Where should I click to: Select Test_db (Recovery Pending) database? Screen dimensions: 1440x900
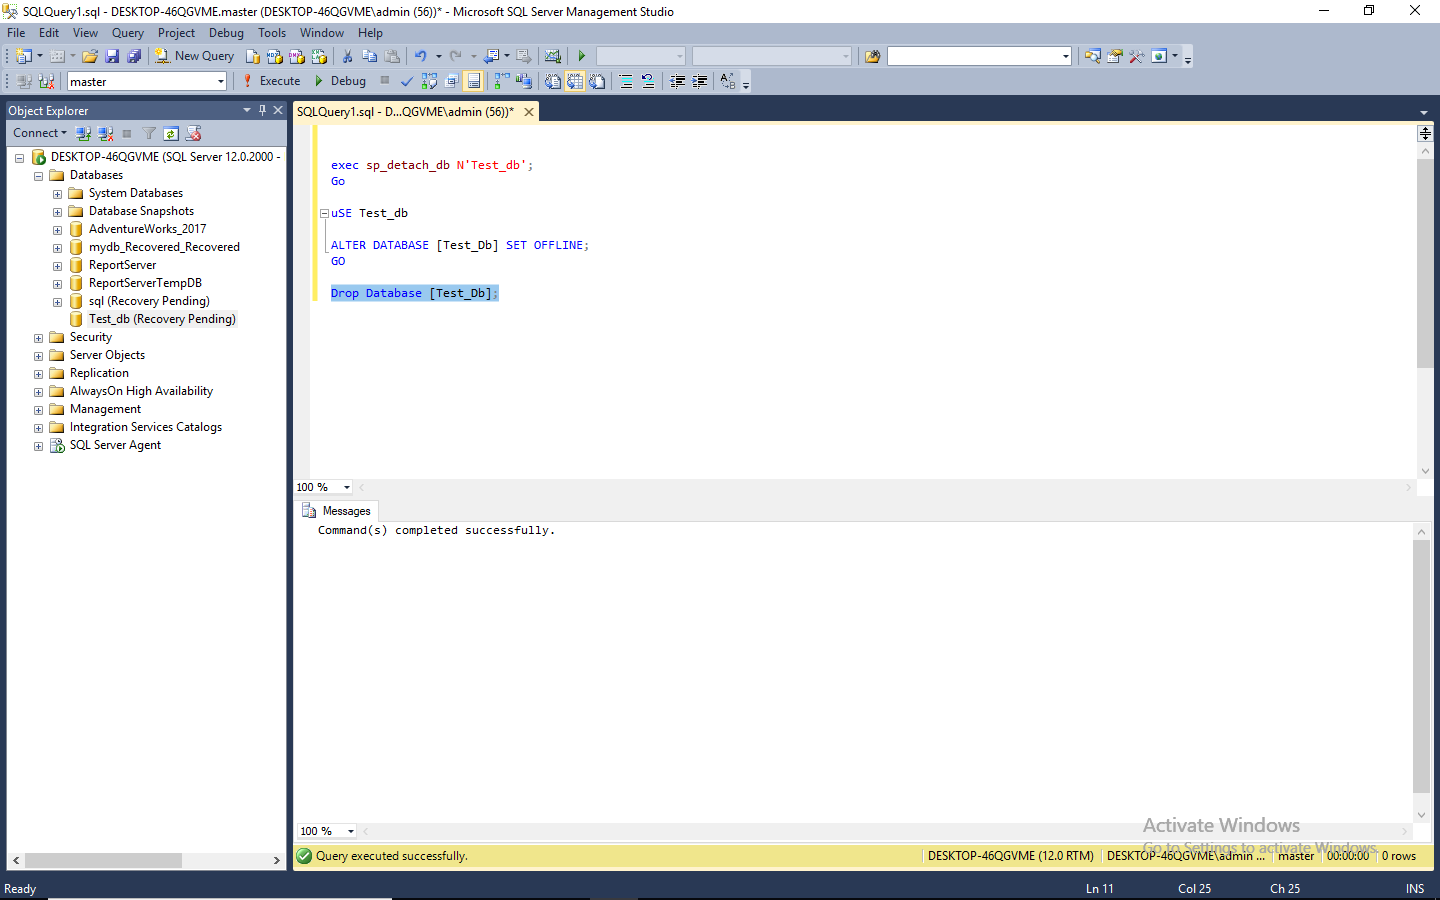pos(162,319)
